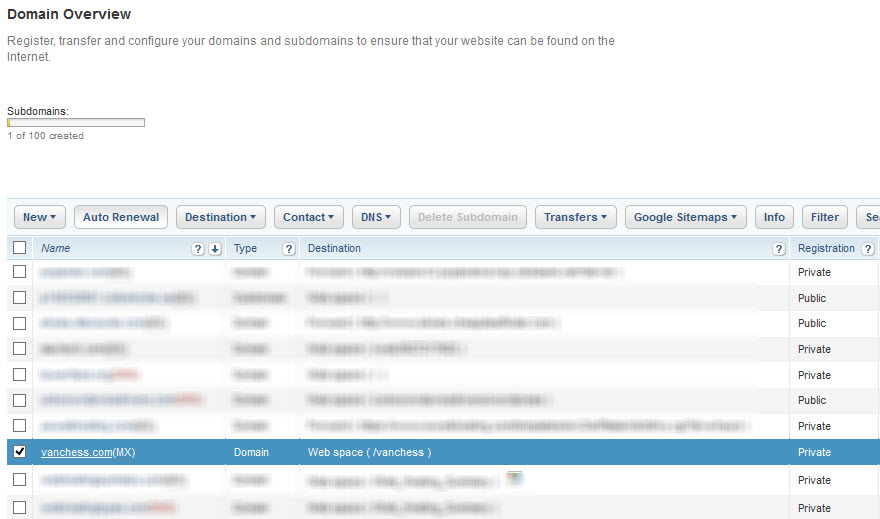Click the Auto Renewal button
880x519 pixels.
coord(121,217)
